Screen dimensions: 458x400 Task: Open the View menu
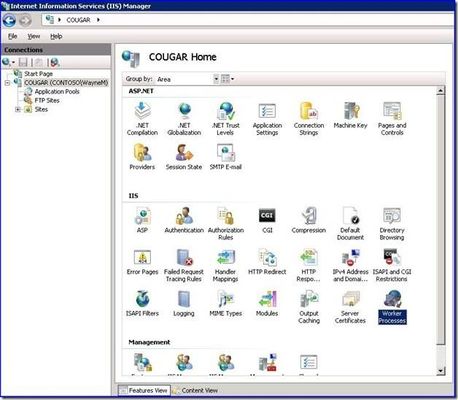pos(34,36)
